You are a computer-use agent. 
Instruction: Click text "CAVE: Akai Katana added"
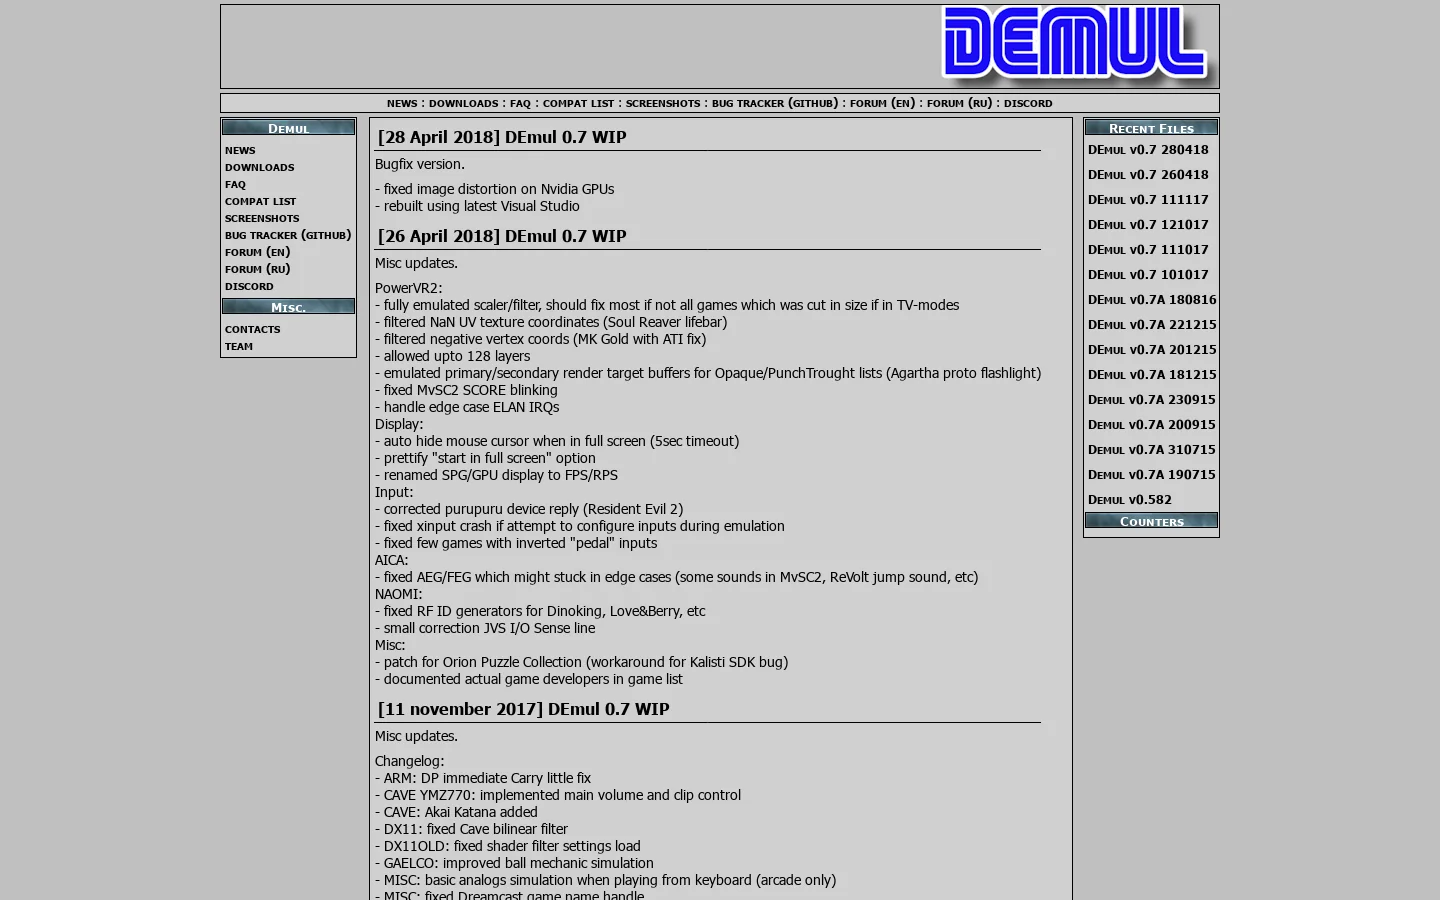tap(461, 812)
